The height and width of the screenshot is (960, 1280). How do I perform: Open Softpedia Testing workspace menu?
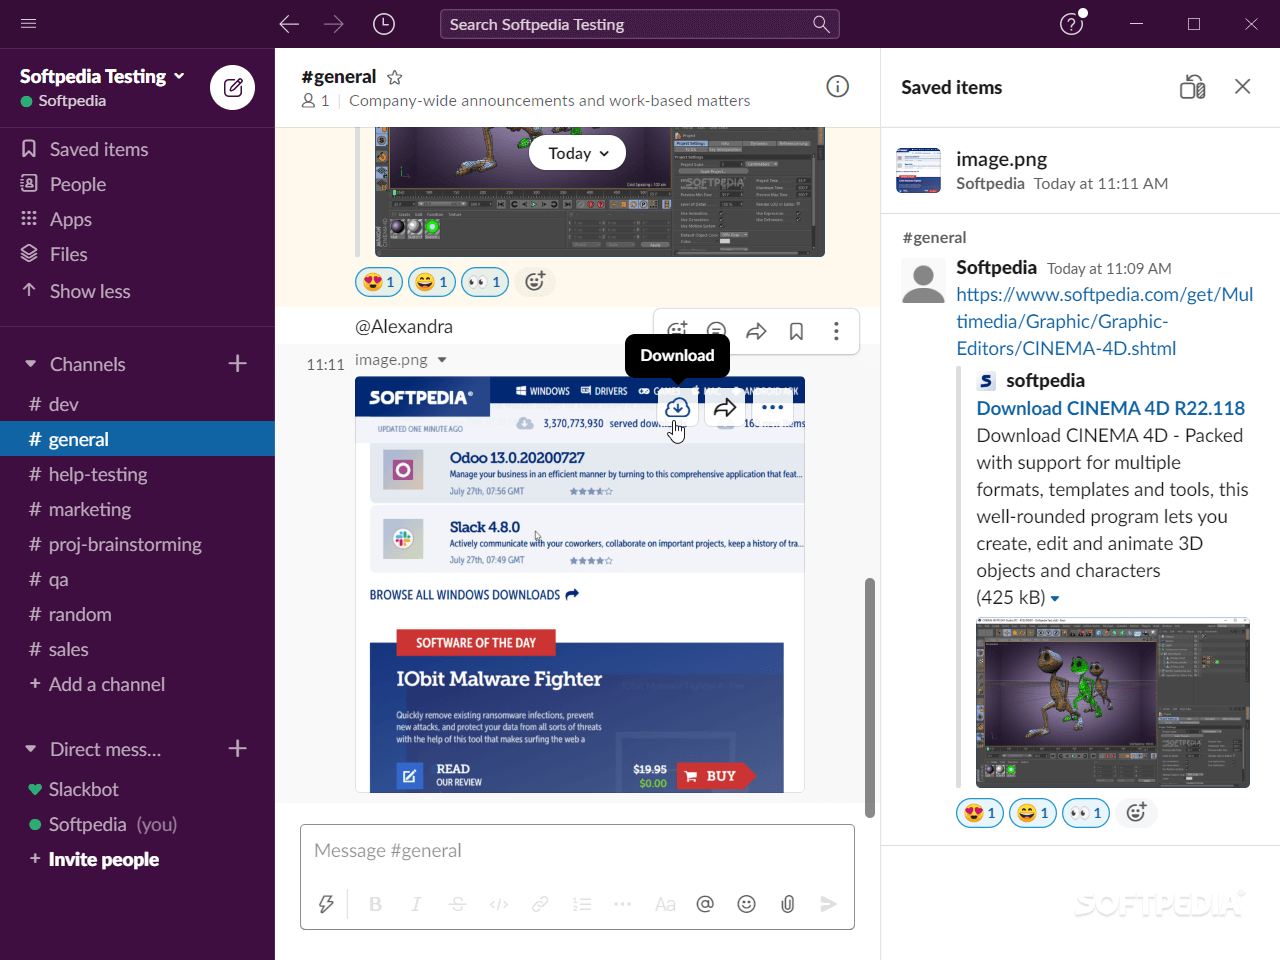[102, 76]
